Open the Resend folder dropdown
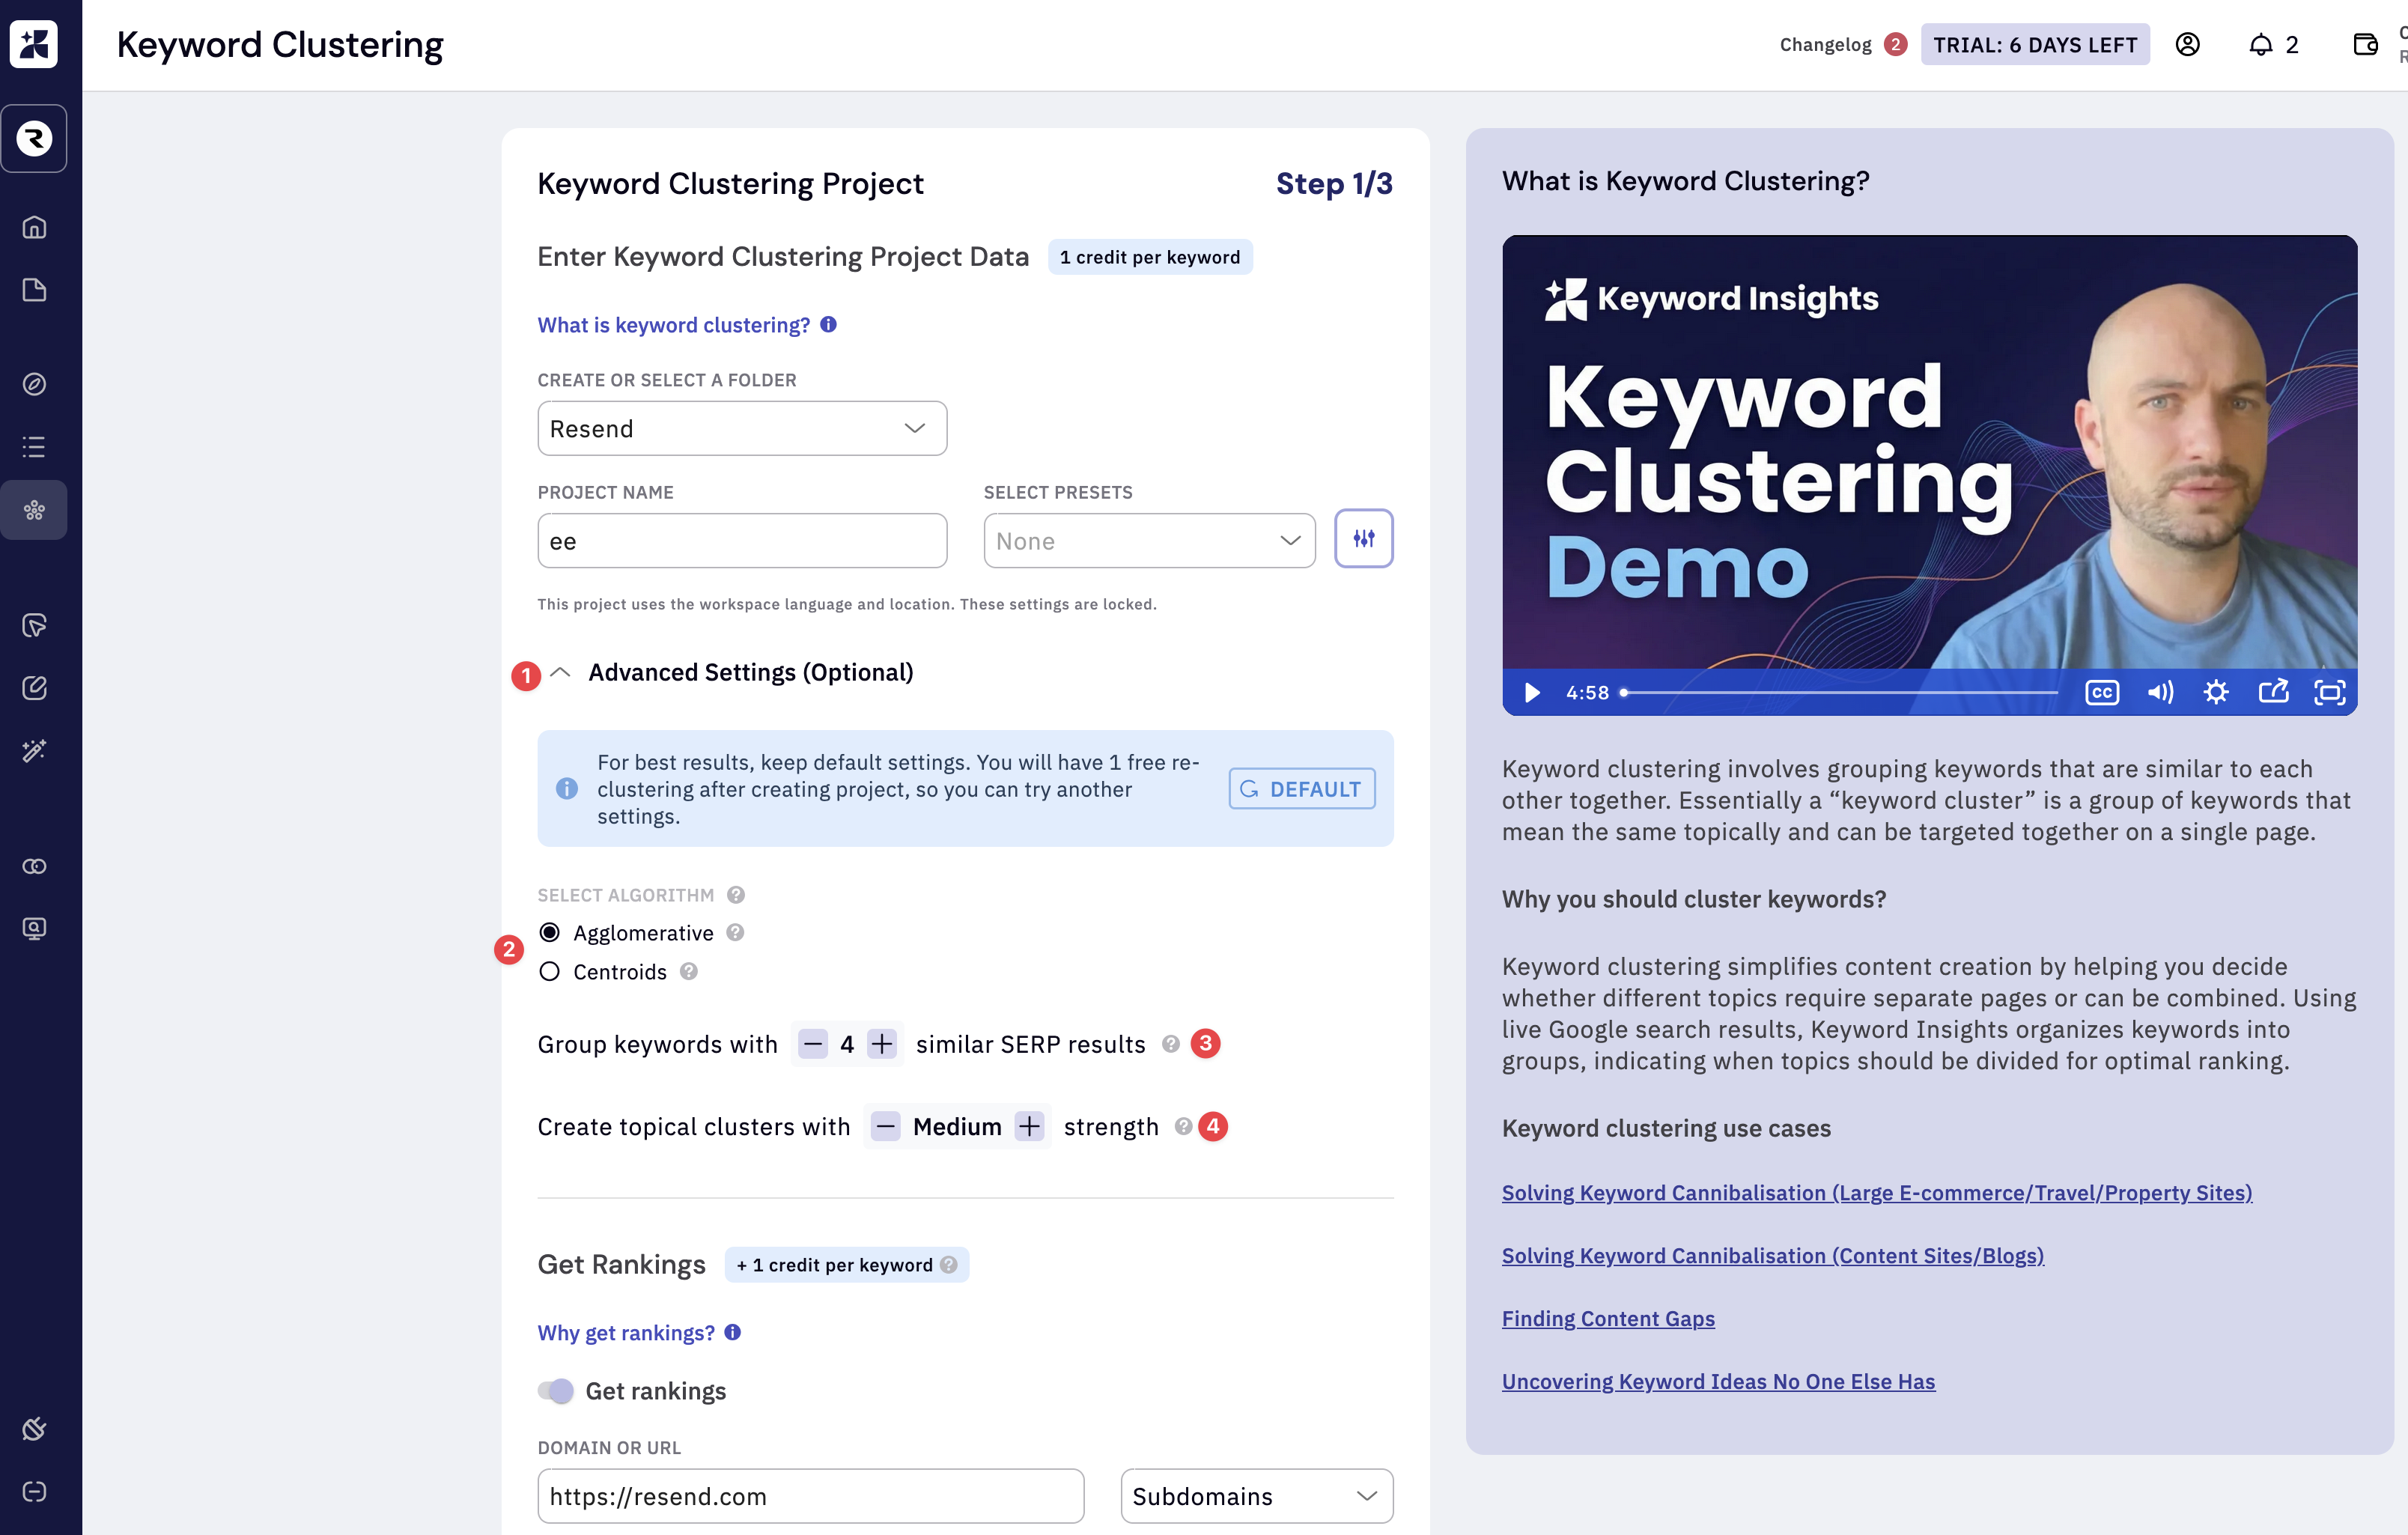This screenshot has height=1535, width=2408. pos(741,429)
